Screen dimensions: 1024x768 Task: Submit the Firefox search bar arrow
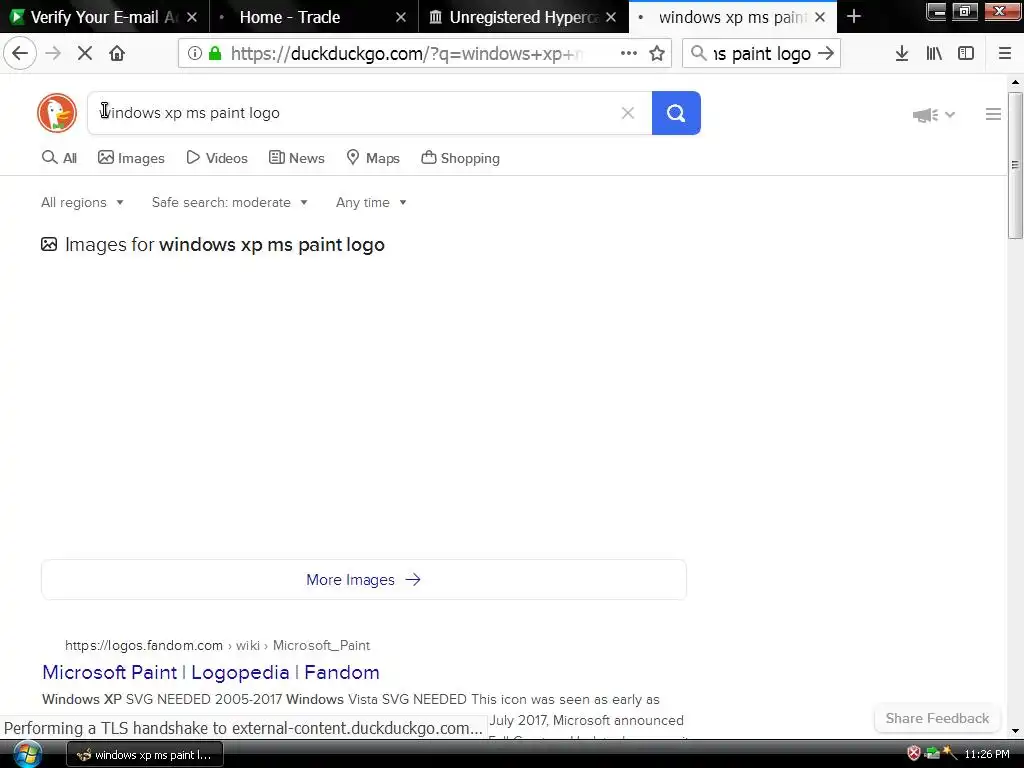click(826, 54)
